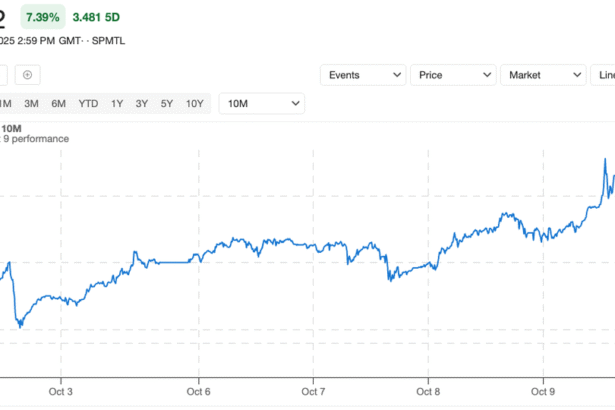The height and width of the screenshot is (410, 615).
Task: Click the Oct 6 axis label
Action: pyautogui.click(x=198, y=393)
